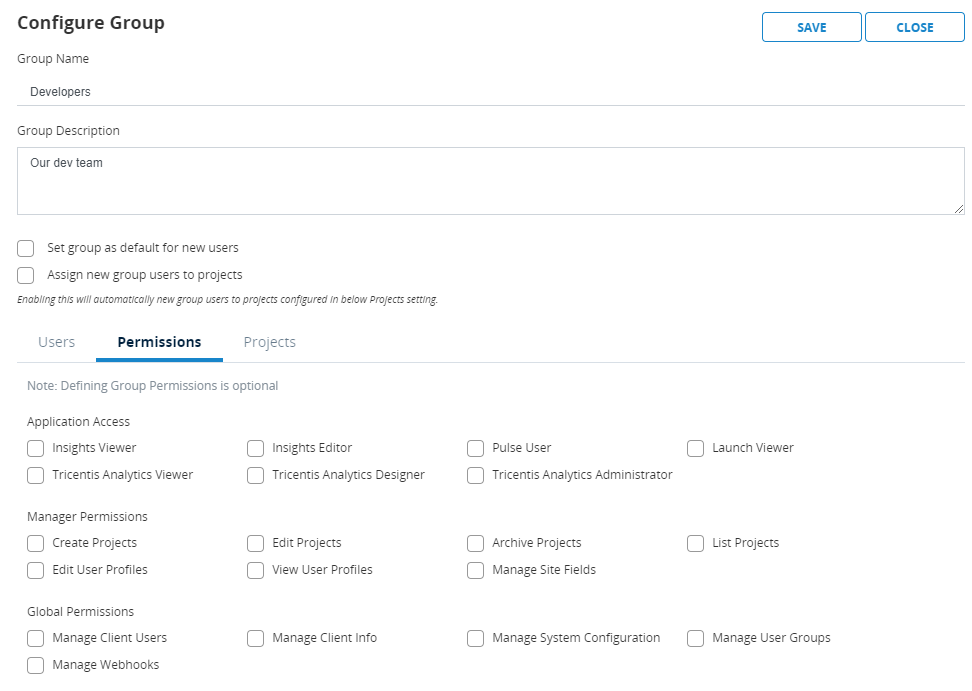
Task: Check the Manage Site Fields box
Action: [x=476, y=570]
